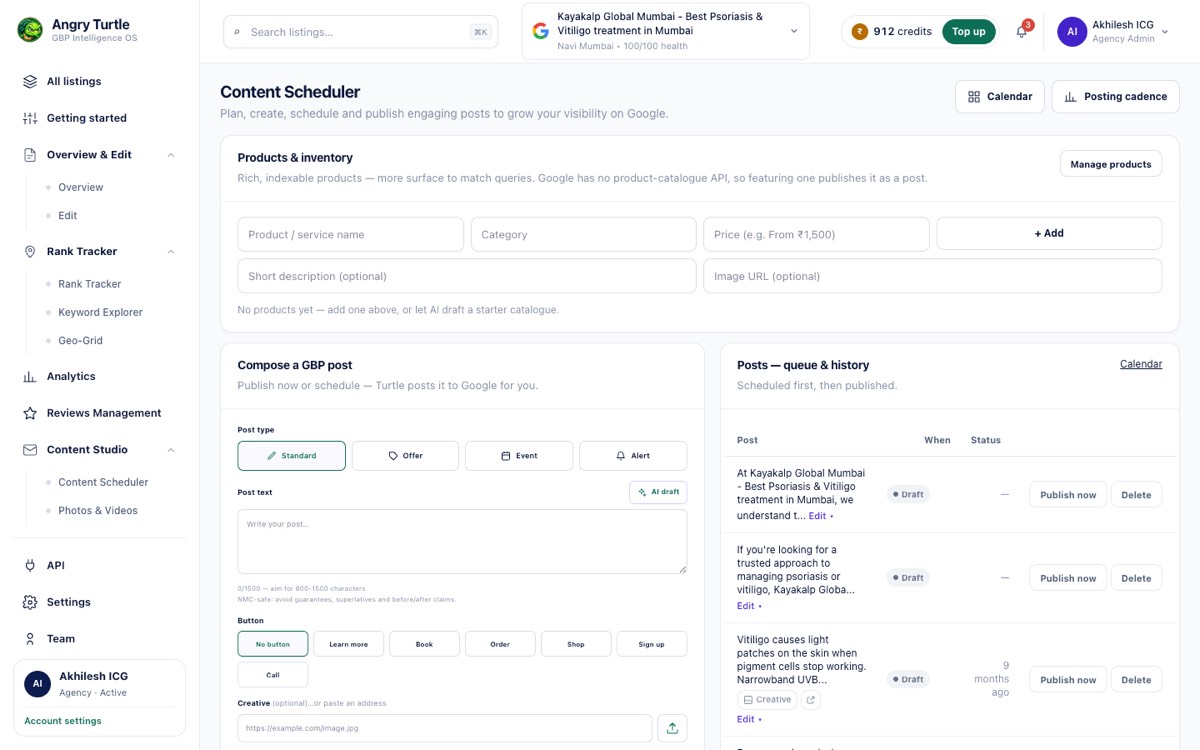Focus the Write your post text area
This screenshot has width=1200, height=750.
click(x=462, y=542)
